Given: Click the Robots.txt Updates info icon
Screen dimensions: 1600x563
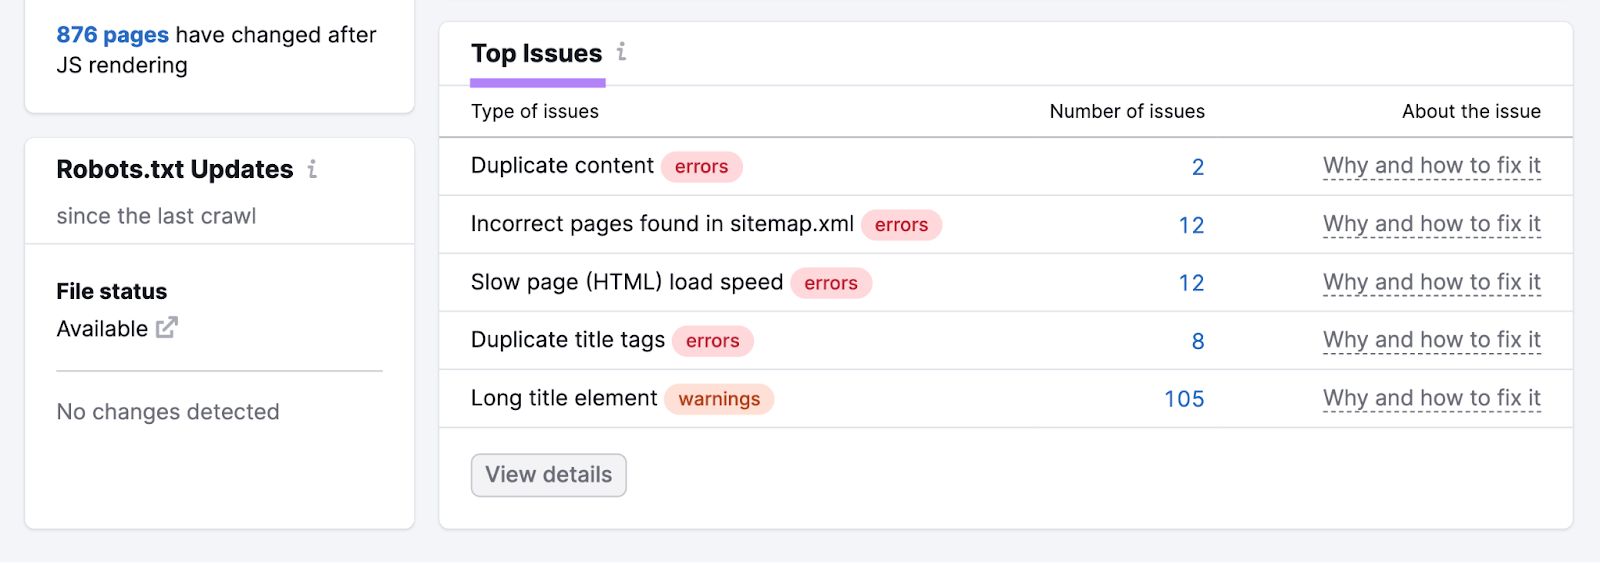Looking at the screenshot, I should click(x=312, y=169).
